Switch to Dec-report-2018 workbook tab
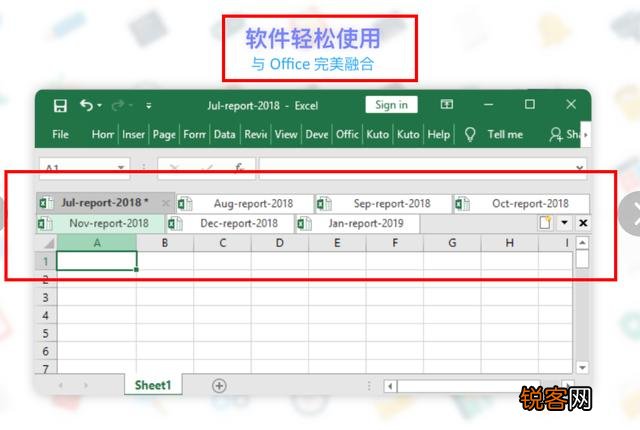640x430 pixels. click(x=231, y=224)
